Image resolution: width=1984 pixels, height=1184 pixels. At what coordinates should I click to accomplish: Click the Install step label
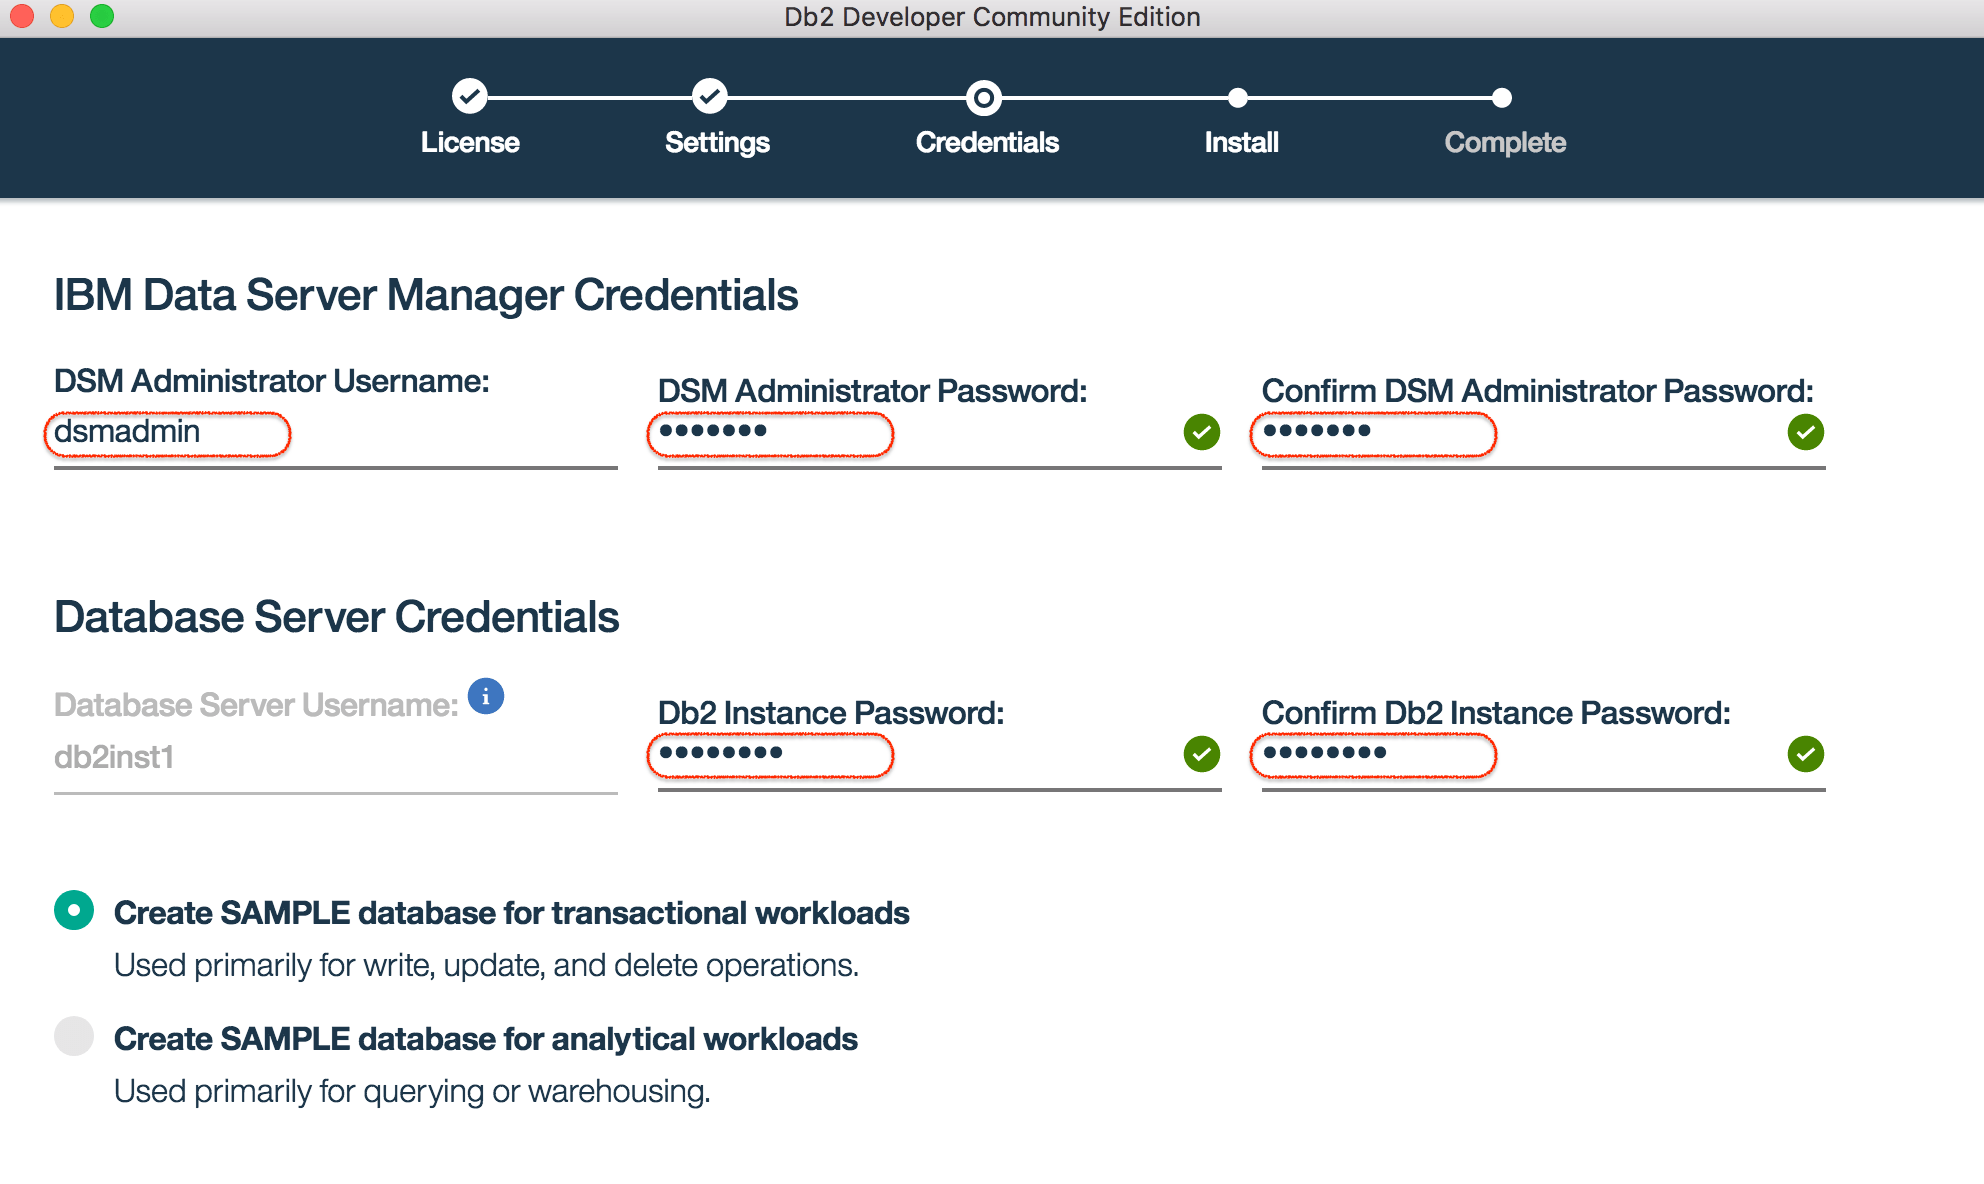pyautogui.click(x=1241, y=142)
